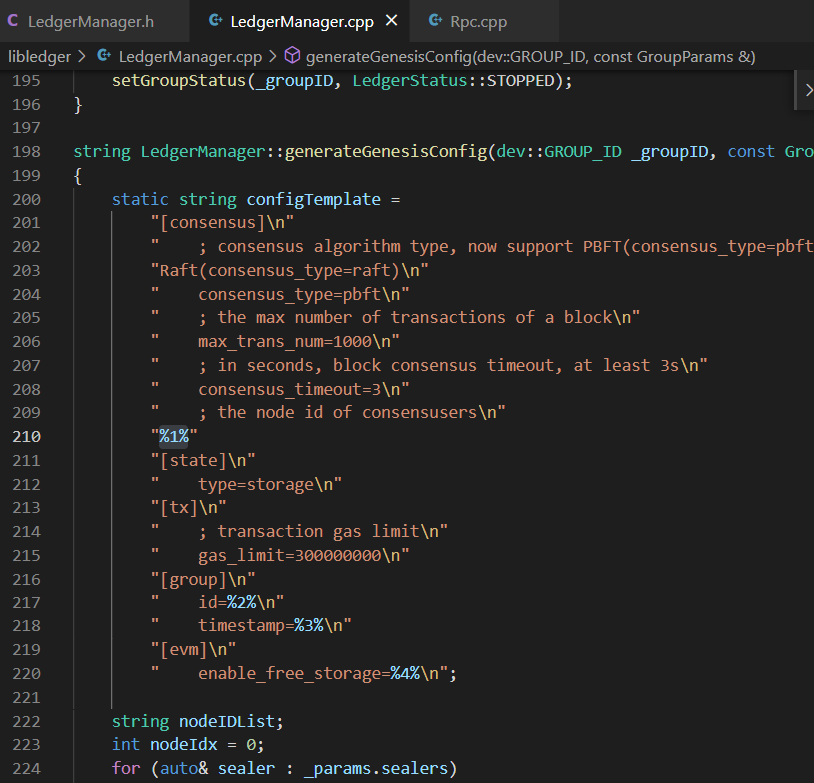
Task: Click "[state]\n" string on line 211
Action: tap(203, 461)
